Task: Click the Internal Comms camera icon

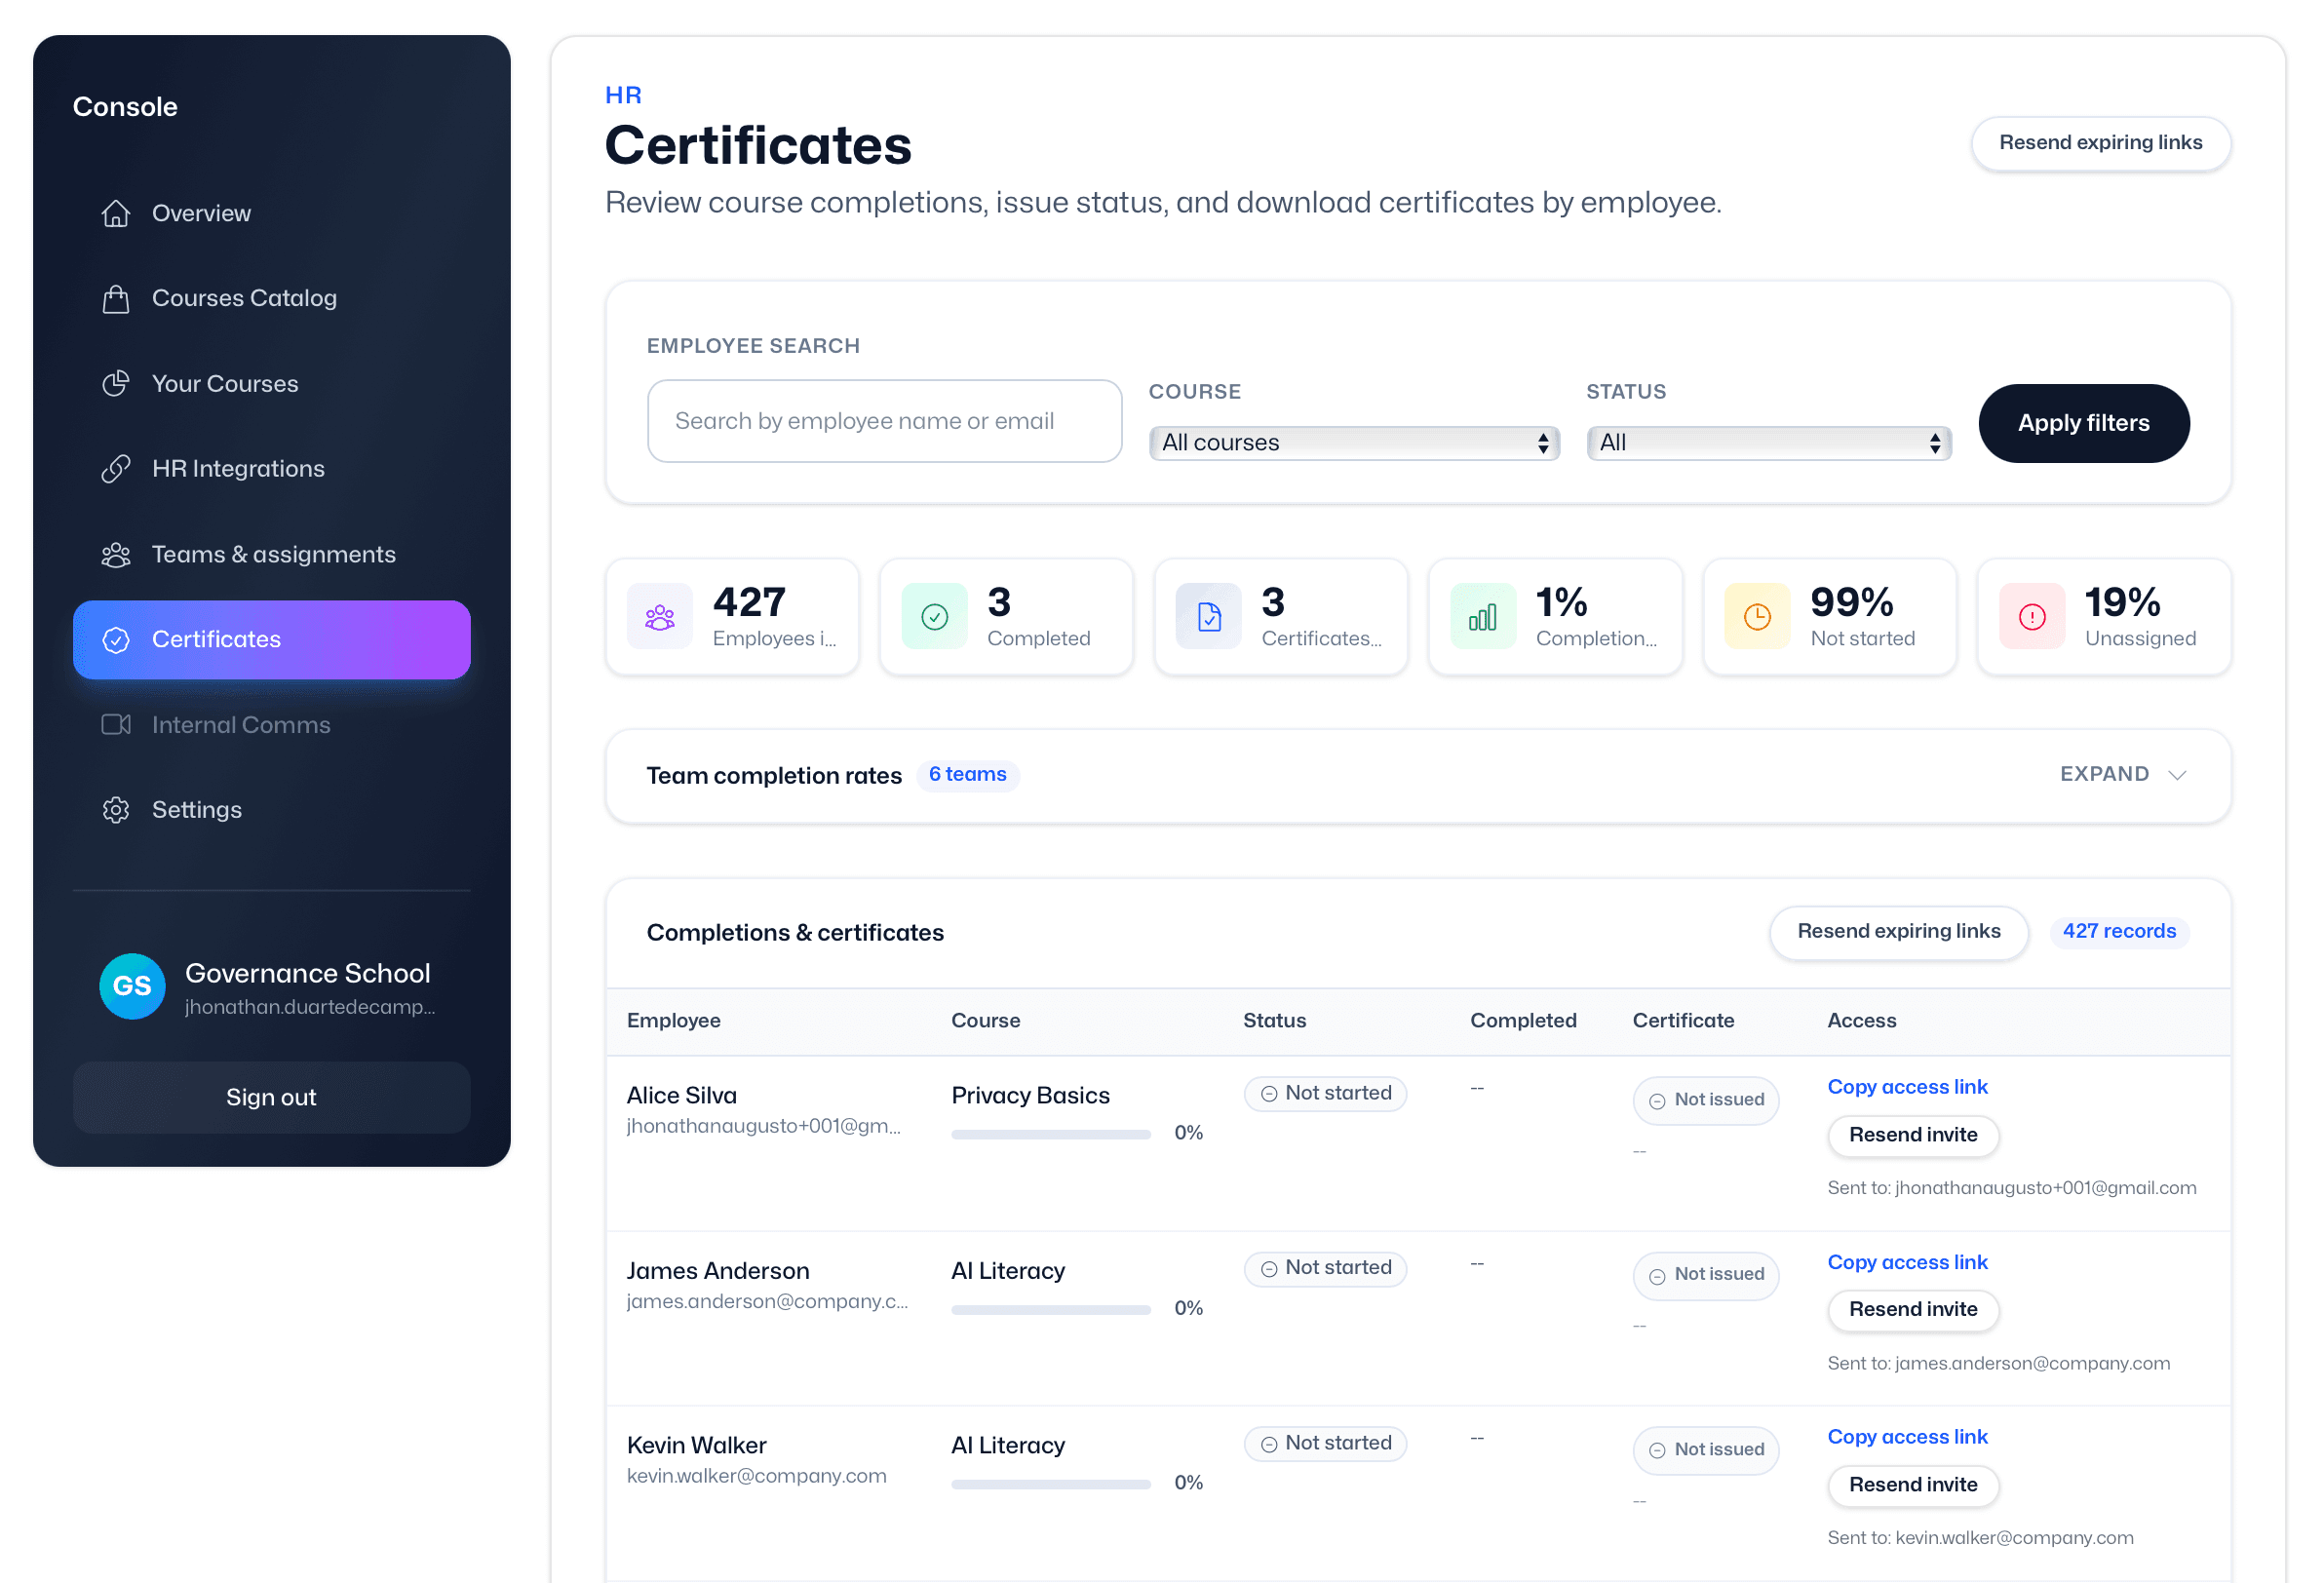Action: pos(115,724)
